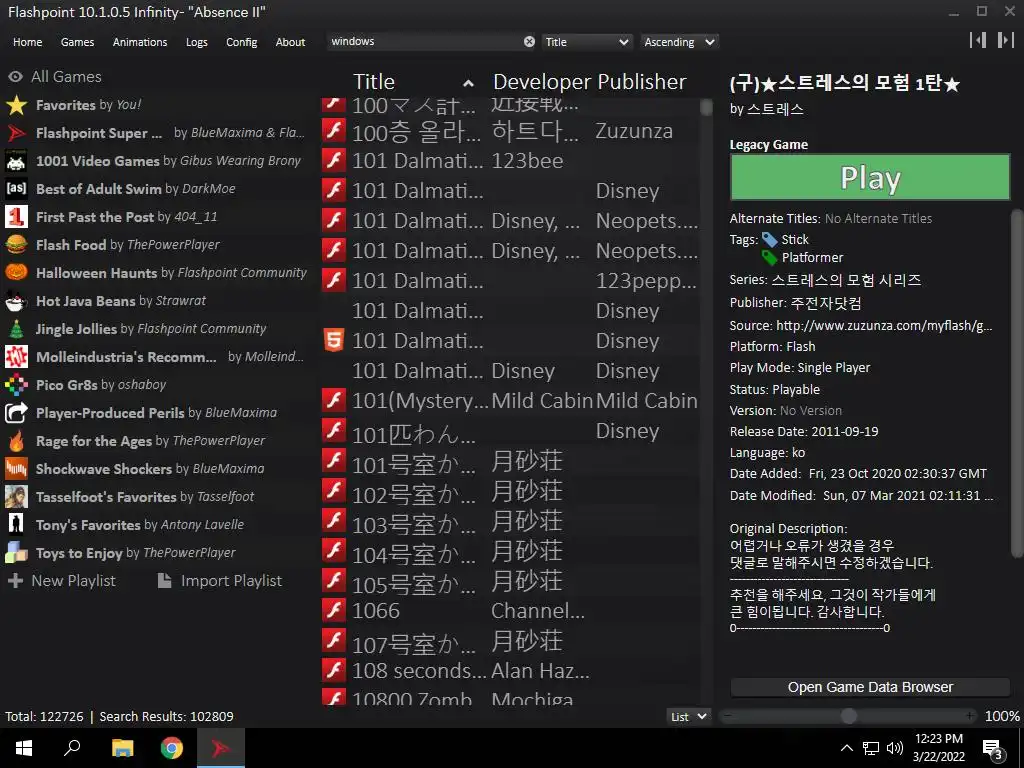Click the Shockwave Shockers playlist icon
The height and width of the screenshot is (768, 1024).
16,469
